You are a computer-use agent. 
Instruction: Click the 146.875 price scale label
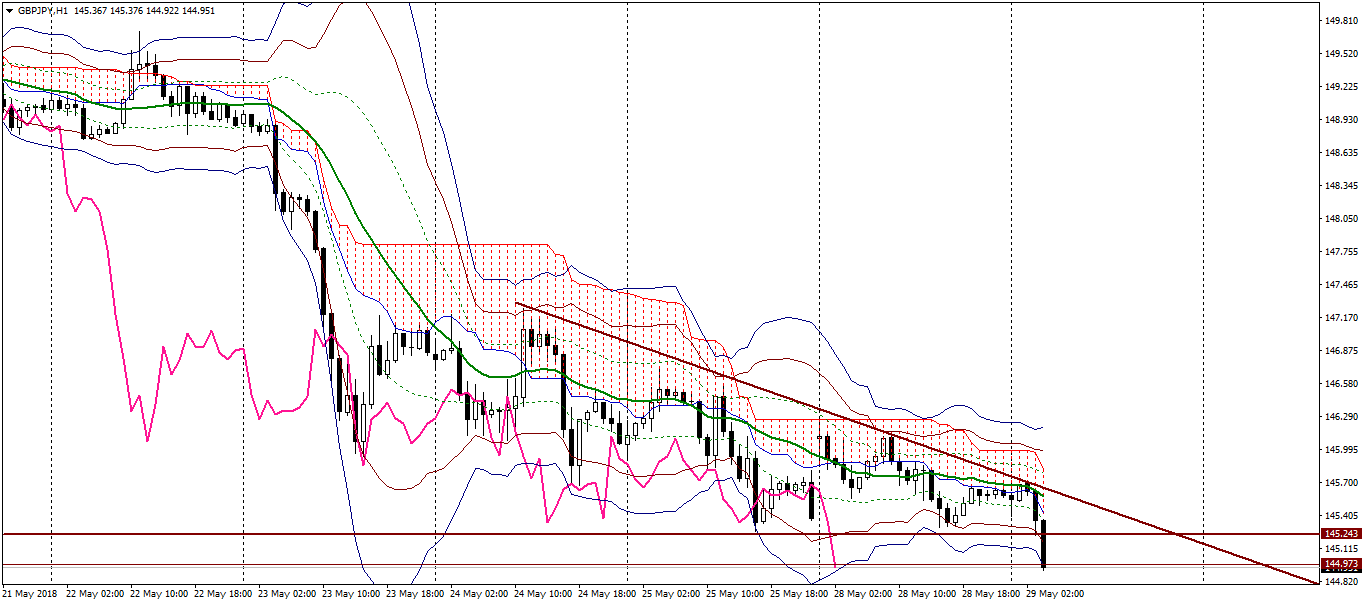(1340, 350)
